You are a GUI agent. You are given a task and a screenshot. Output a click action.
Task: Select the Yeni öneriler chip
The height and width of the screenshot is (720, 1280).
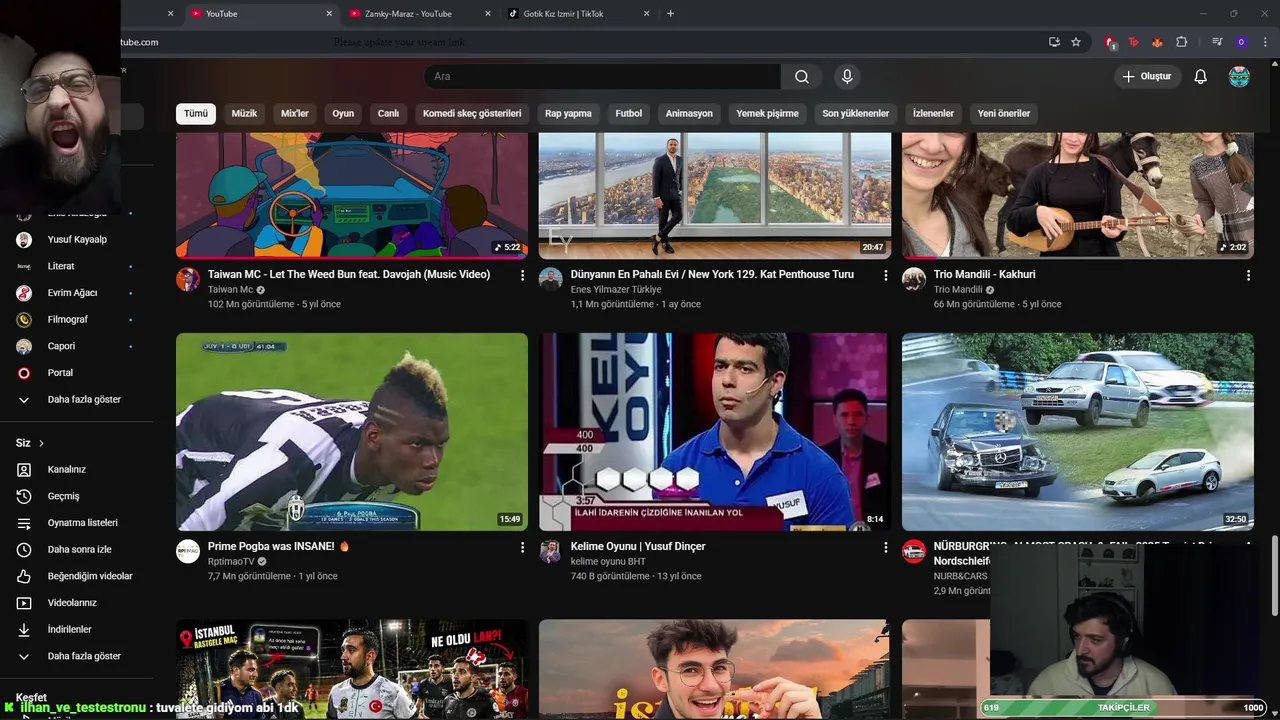1004,113
